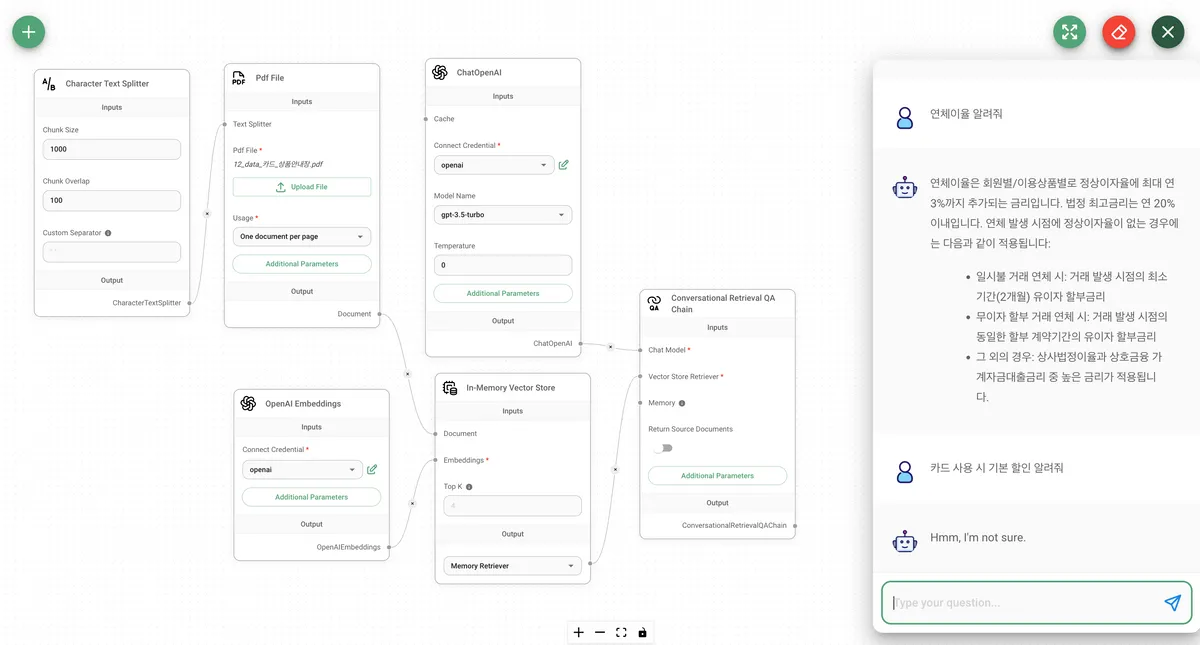Open Additional Parameters in ChatOpenAI node
Screen dimensions: 1200x645
tap(502, 293)
